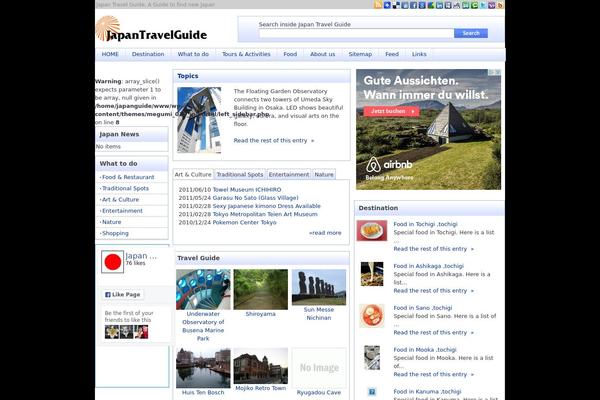
Task: Open Shopping sidebar link
Action: tap(115, 233)
